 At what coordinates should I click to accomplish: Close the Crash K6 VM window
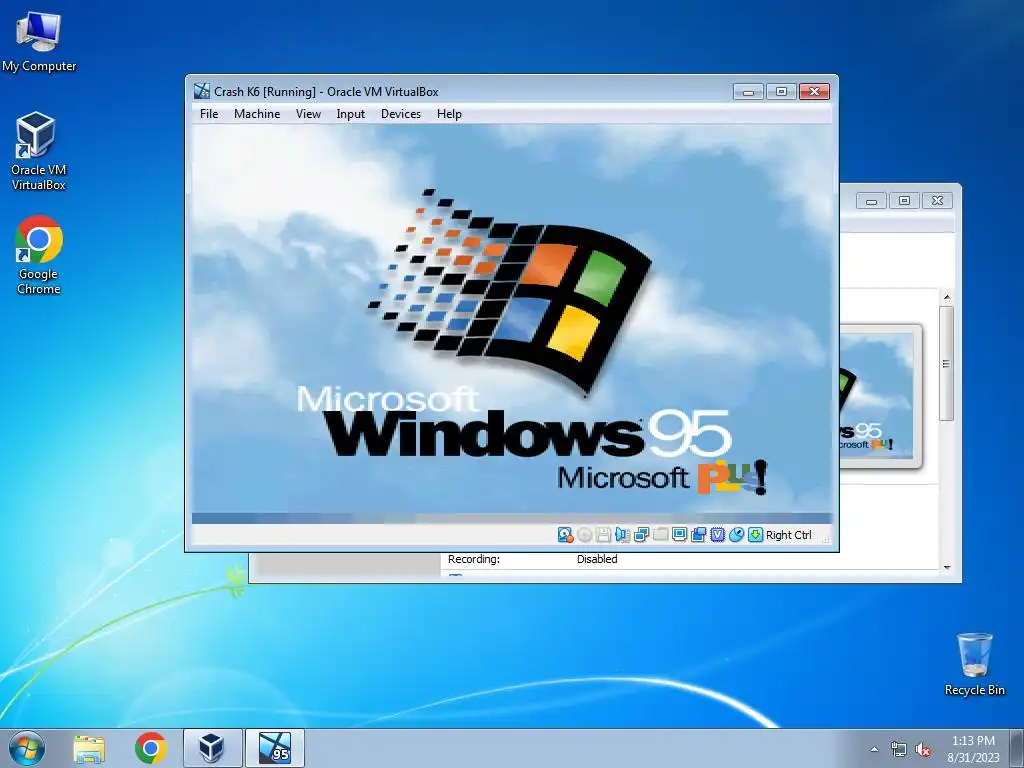point(814,91)
